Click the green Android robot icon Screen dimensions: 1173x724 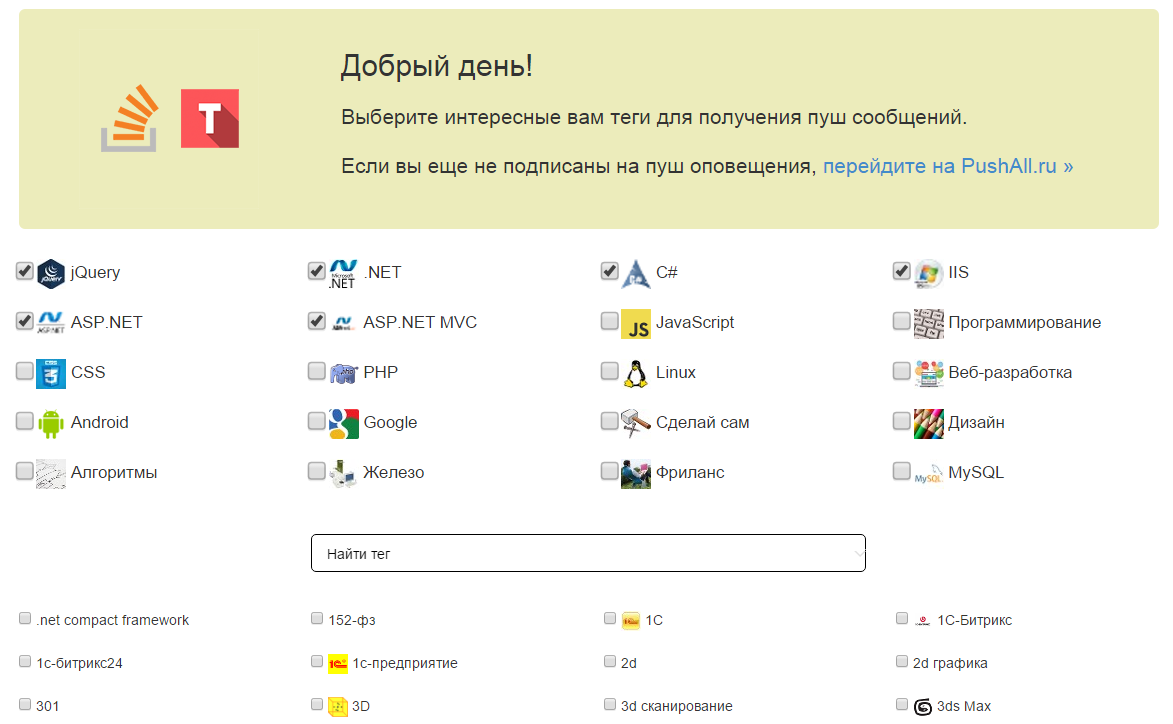[51, 423]
